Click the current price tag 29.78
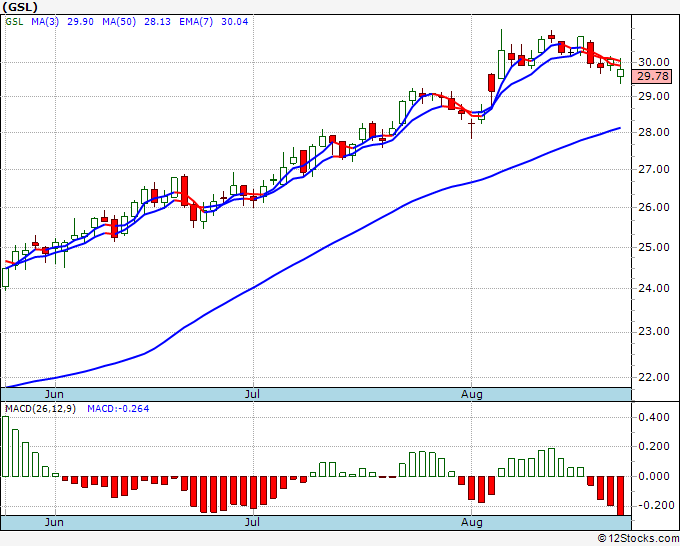This screenshot has height=546, width=680. [653, 76]
